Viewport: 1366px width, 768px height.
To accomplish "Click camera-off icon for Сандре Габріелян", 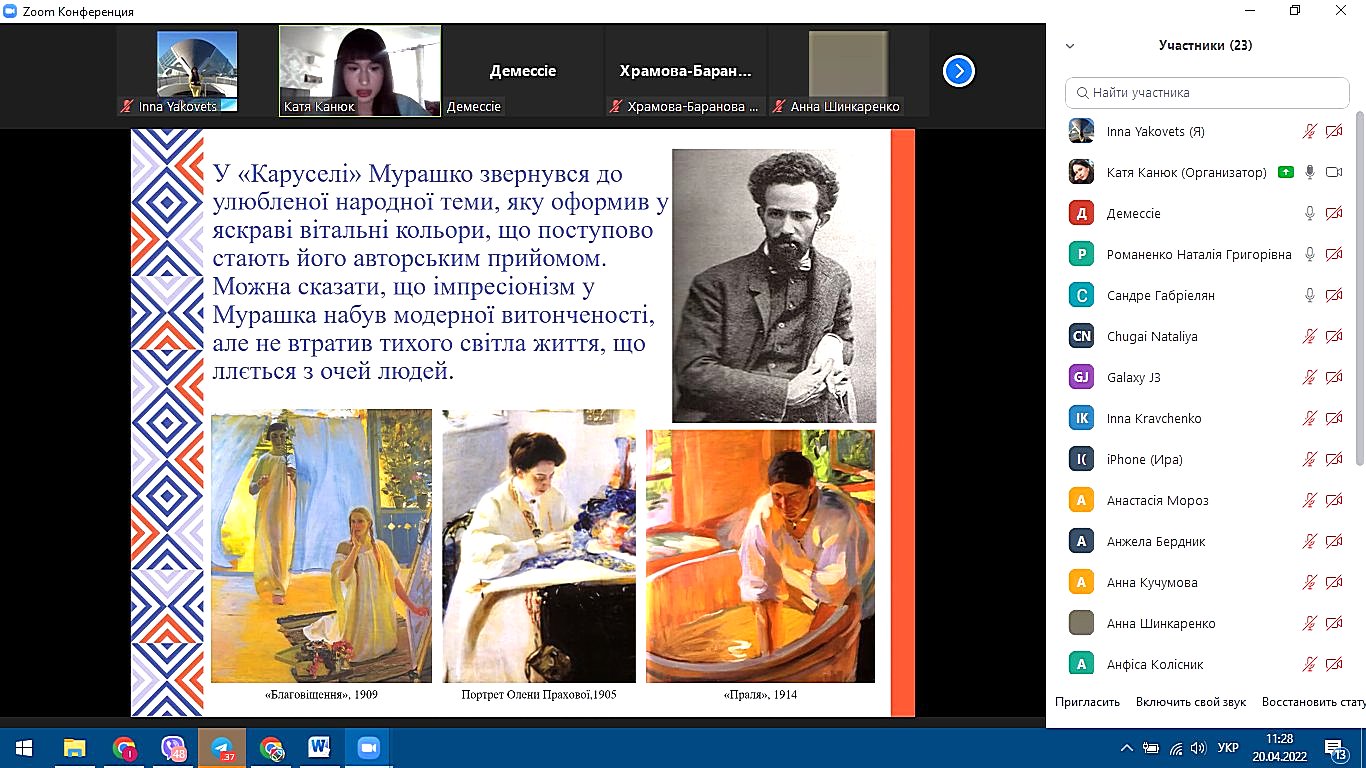I will [1334, 295].
